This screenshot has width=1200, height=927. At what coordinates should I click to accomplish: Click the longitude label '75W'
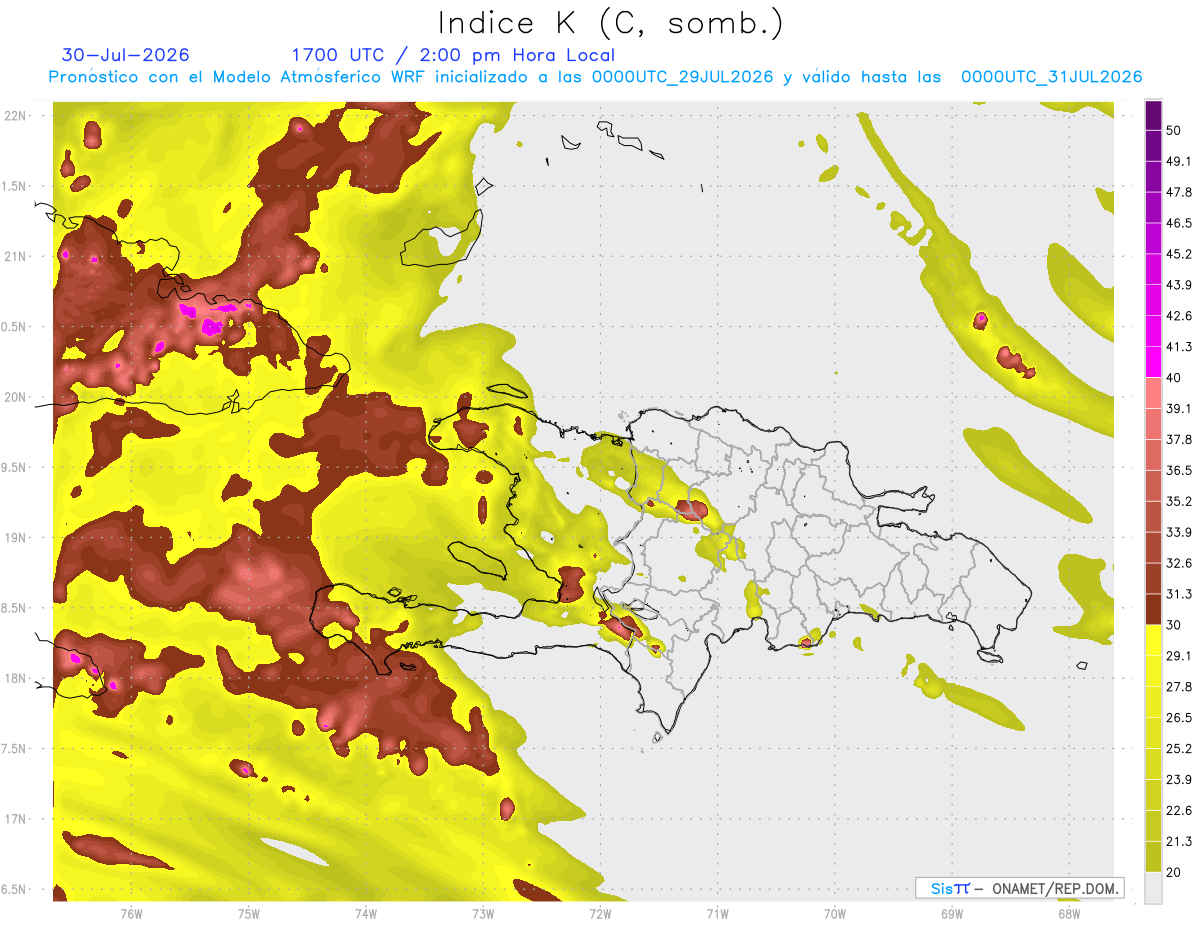click(249, 913)
